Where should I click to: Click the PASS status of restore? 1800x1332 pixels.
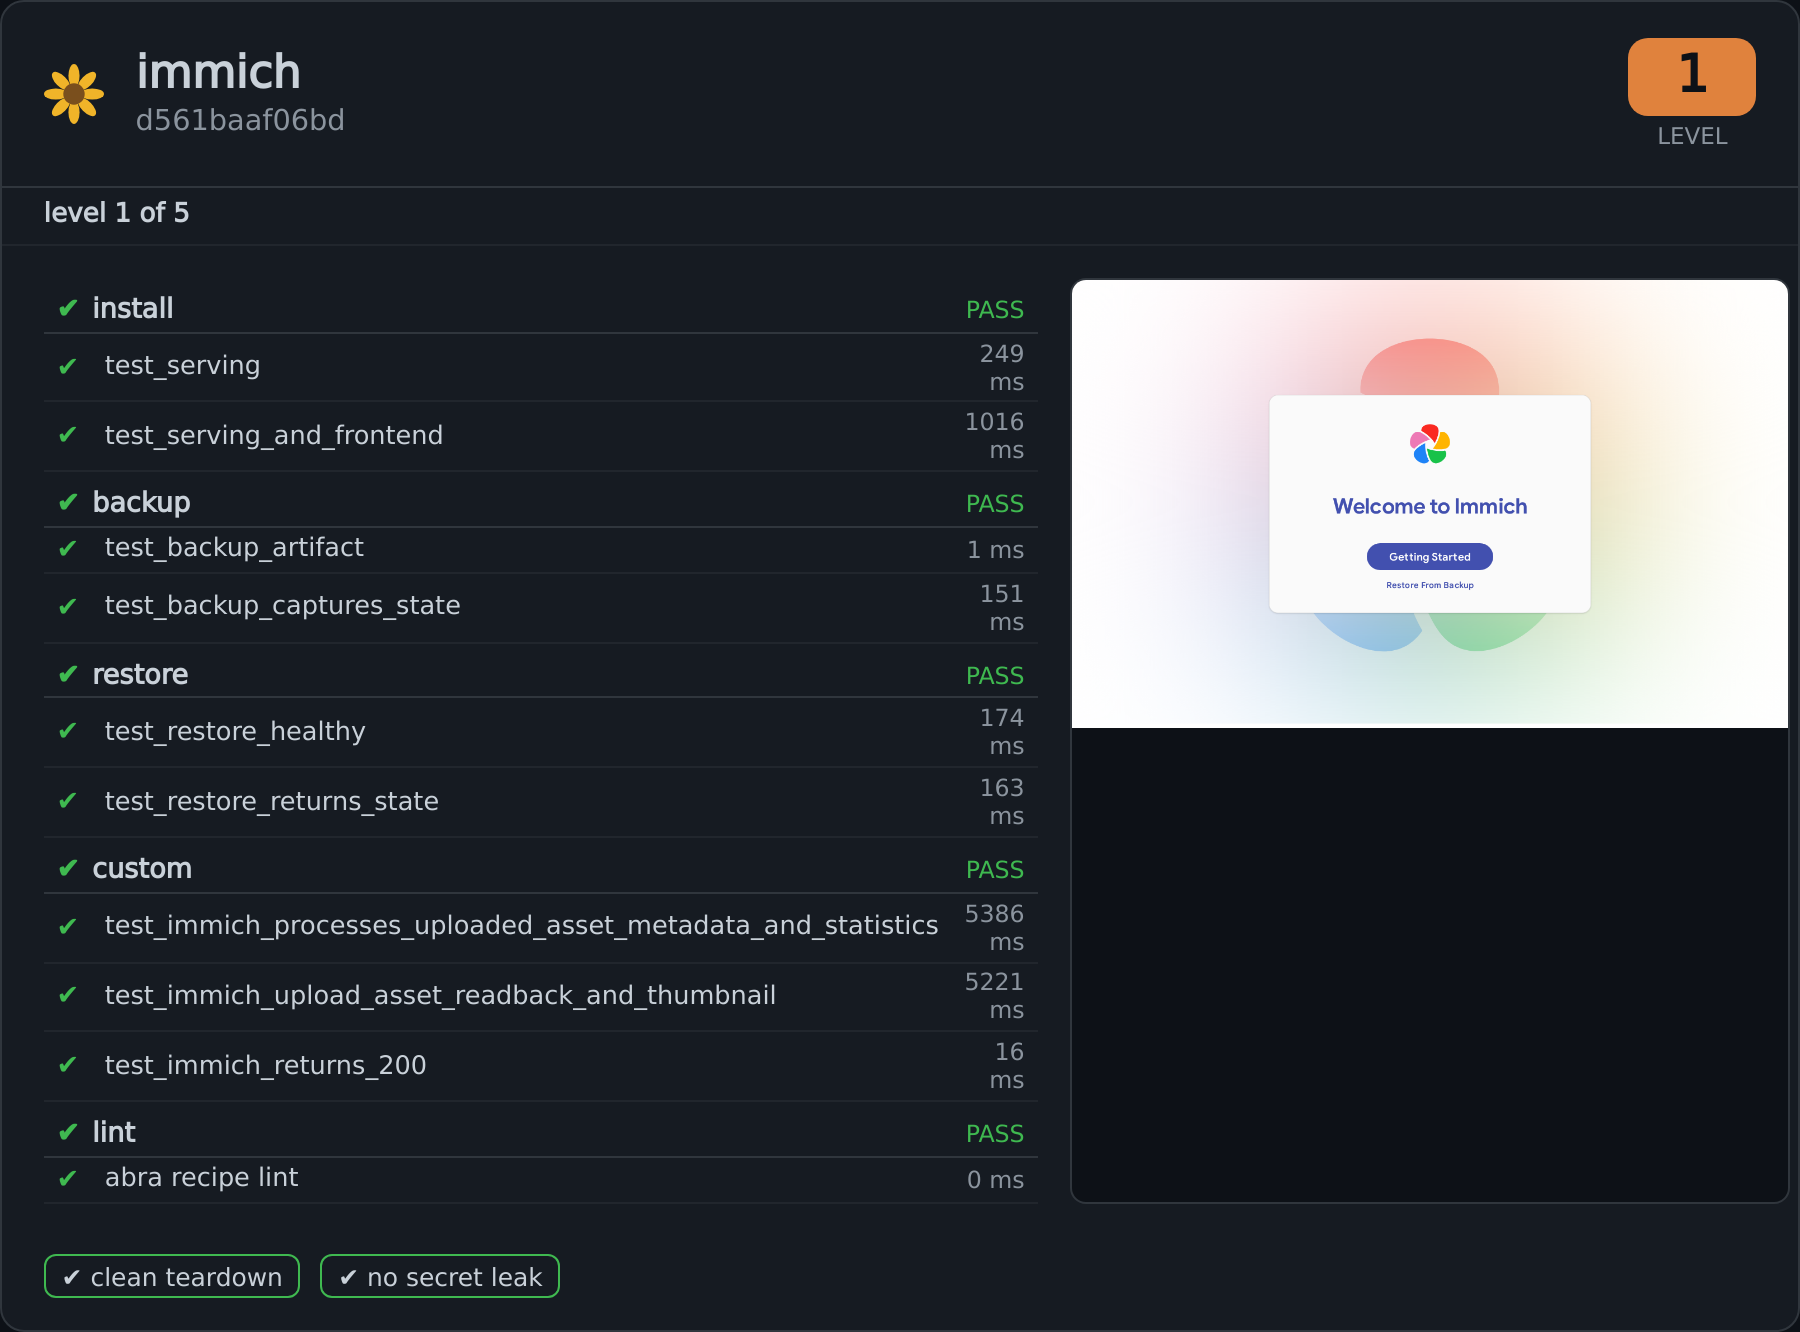(995, 676)
